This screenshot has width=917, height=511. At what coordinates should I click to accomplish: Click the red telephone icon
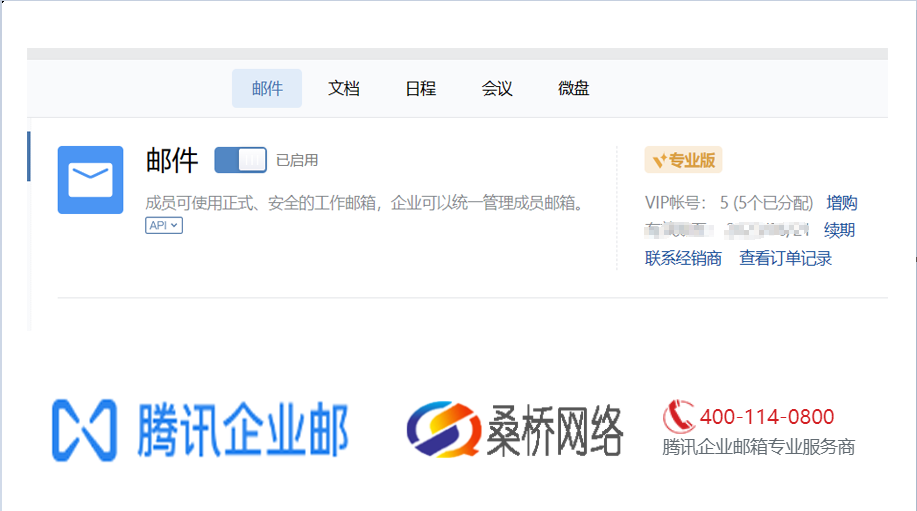(679, 415)
